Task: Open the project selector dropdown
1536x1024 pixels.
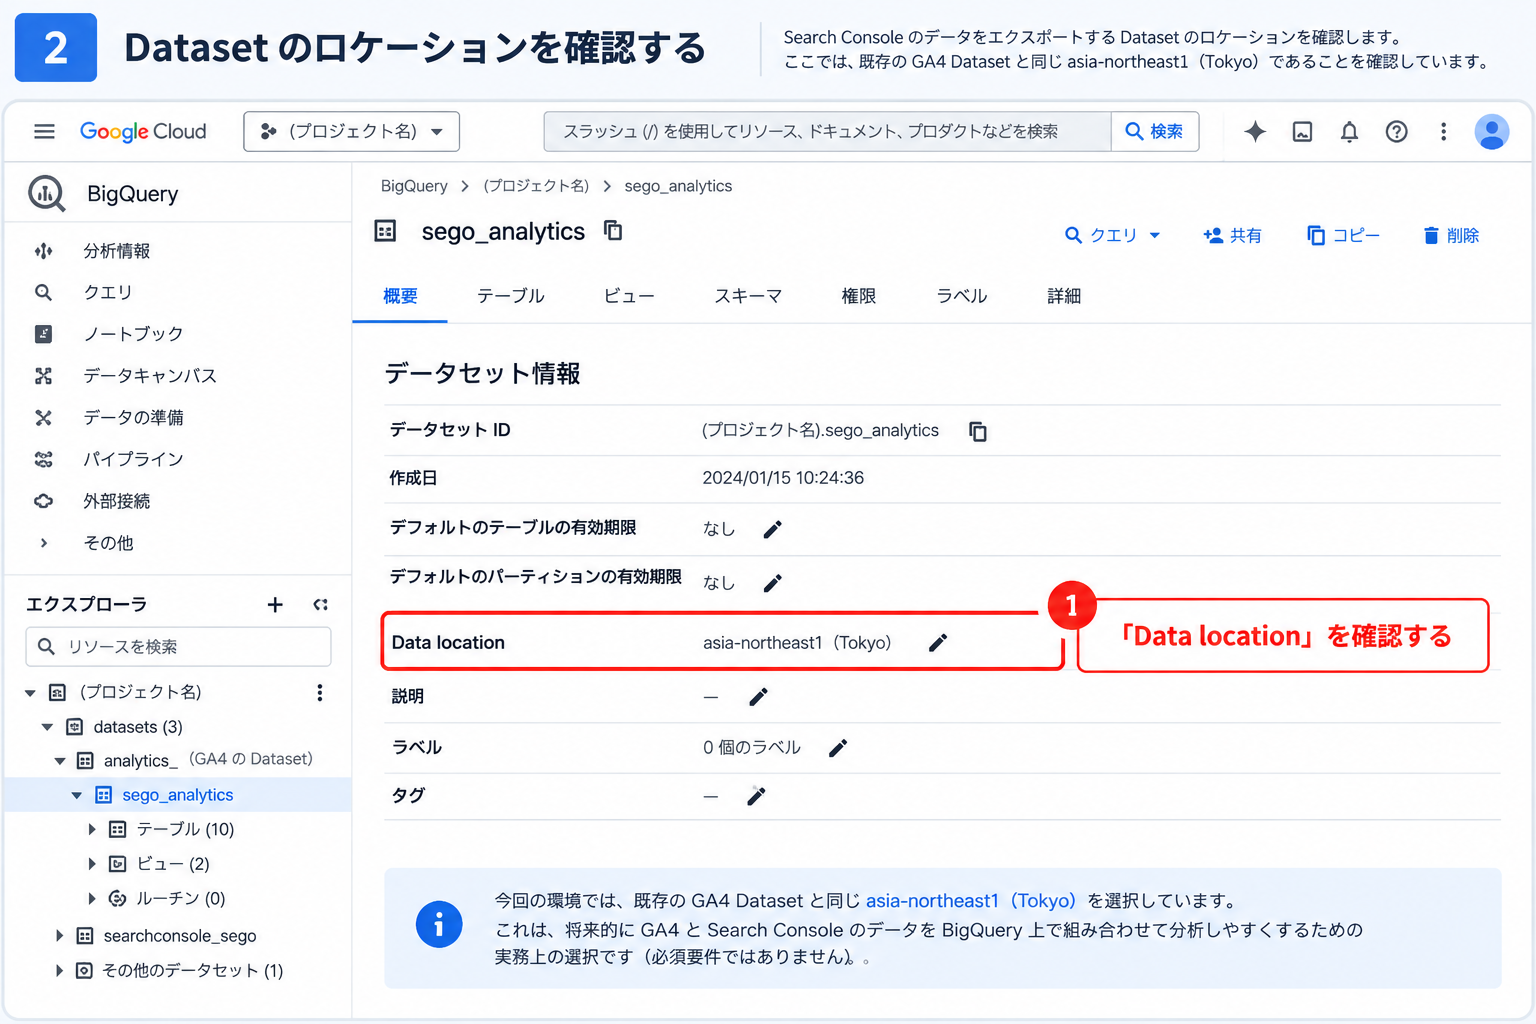Action: pyautogui.click(x=351, y=131)
